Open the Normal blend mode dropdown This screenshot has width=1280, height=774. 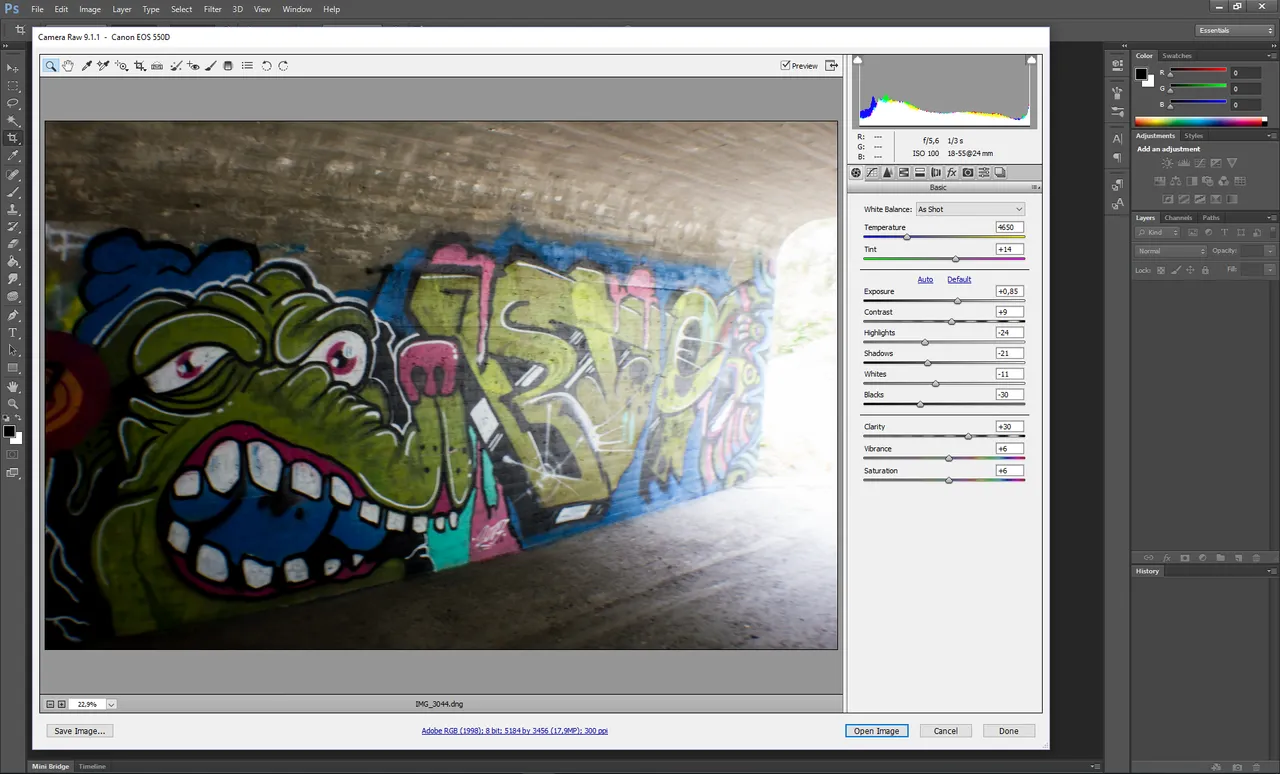(1171, 251)
